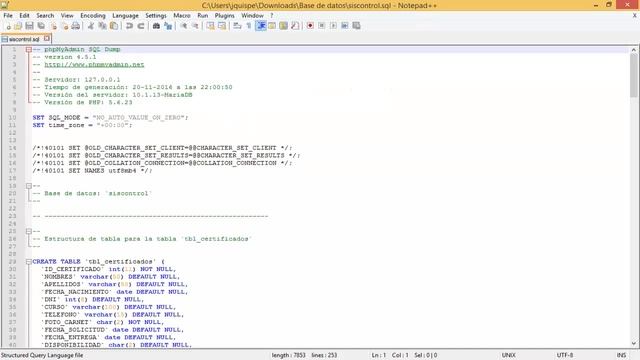This screenshot has width=640, height=360.
Task: Collapse the fold marker at line 19
Action: tap(29, 186)
